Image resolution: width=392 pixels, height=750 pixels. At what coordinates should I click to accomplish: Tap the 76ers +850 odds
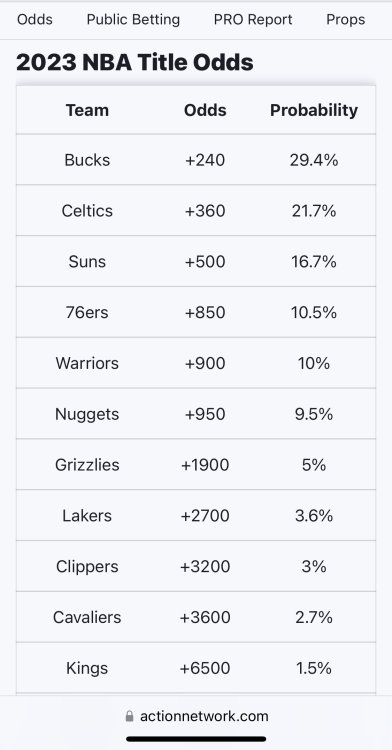point(205,312)
